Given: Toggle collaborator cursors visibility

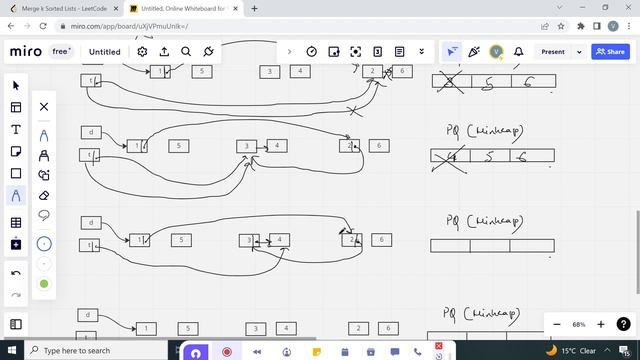Looking at the screenshot, I should pyautogui.click(x=452, y=52).
